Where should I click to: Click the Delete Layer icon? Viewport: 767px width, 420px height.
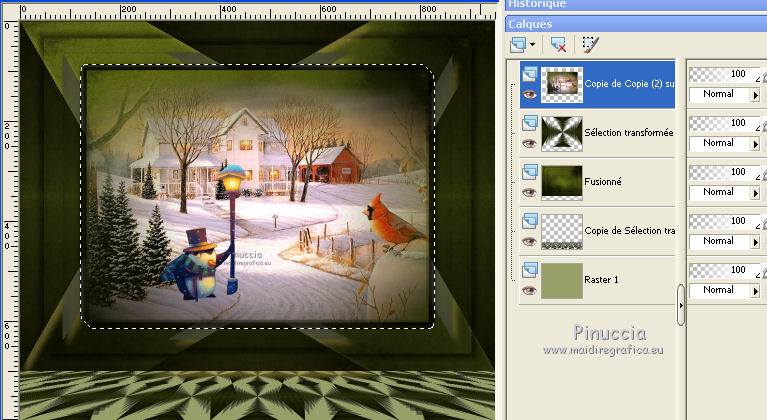558,44
